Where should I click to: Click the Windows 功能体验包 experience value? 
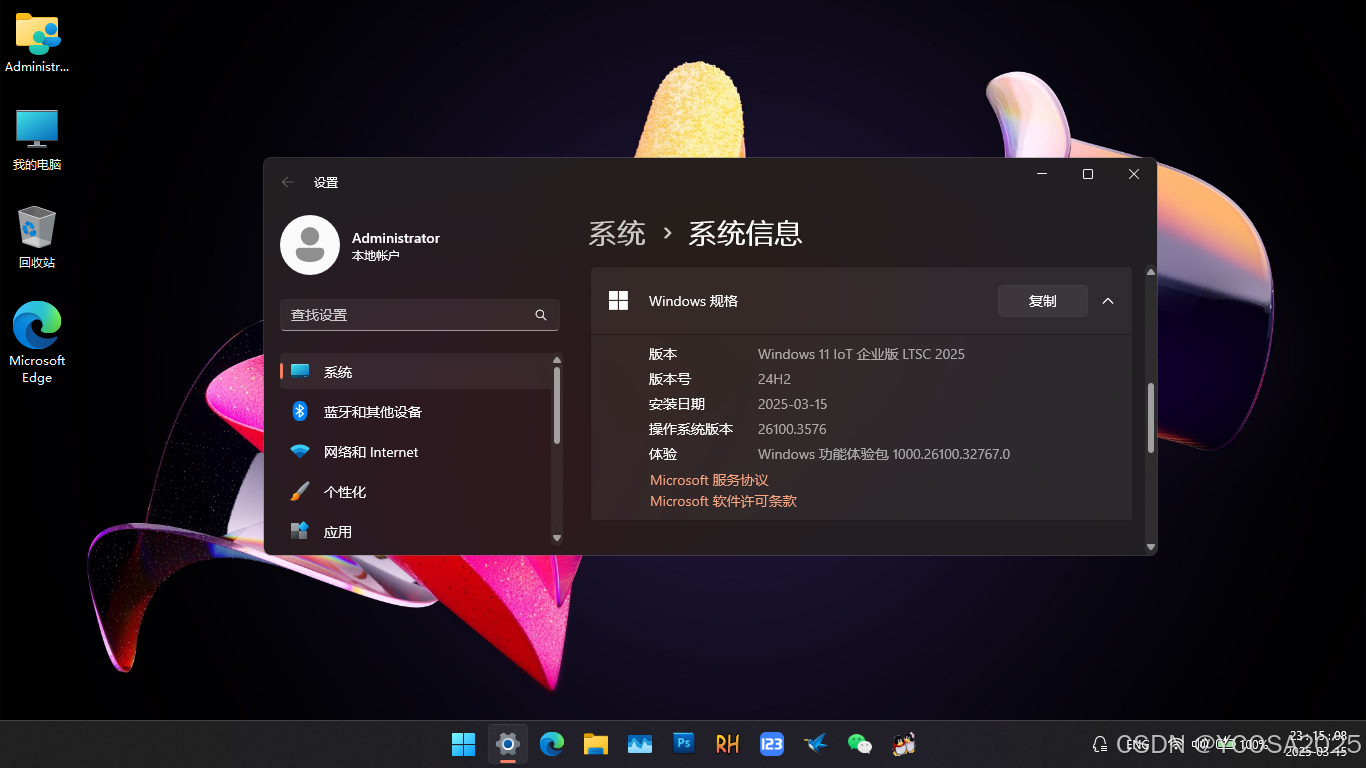pyautogui.click(x=884, y=454)
